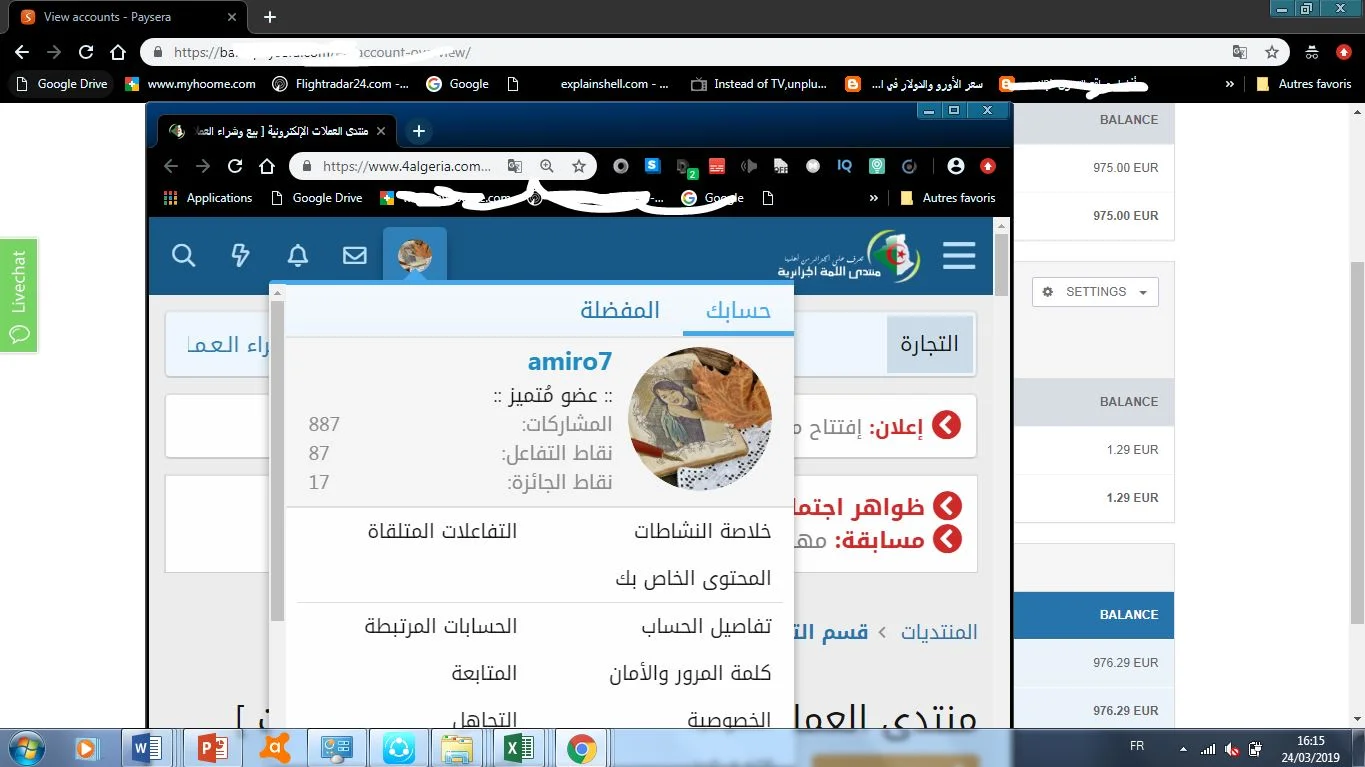Select the حسابك tab
Image resolution: width=1365 pixels, height=767 pixels.
click(x=738, y=311)
